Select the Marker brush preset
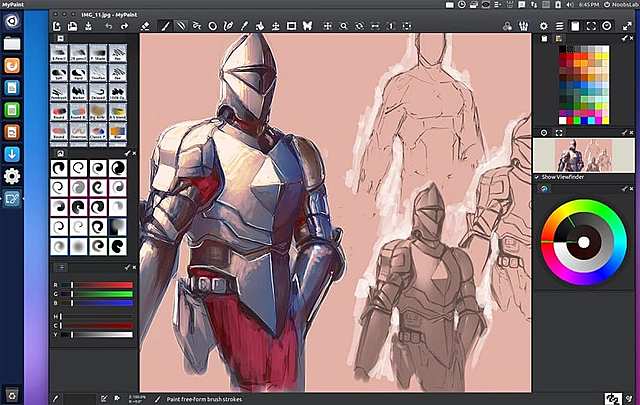 [78, 92]
